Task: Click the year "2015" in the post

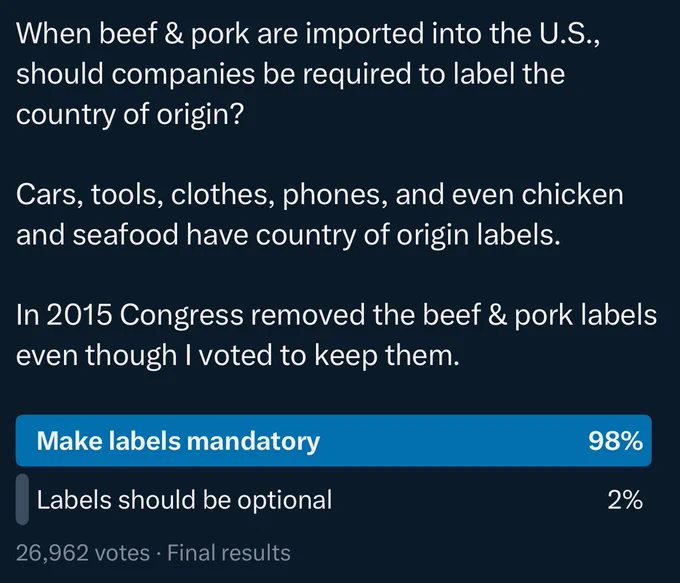Action: [x=79, y=315]
